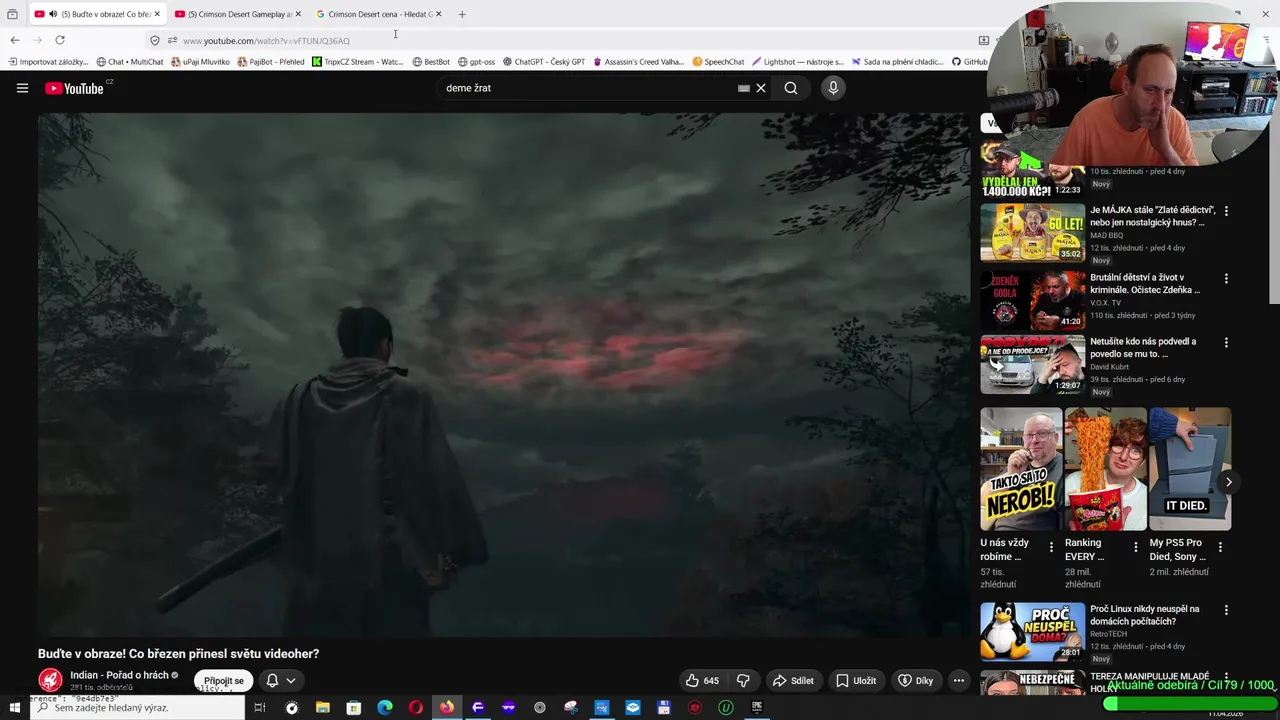The height and width of the screenshot is (720, 1280).
Task: Open the BestBot bookmark
Action: click(431, 62)
